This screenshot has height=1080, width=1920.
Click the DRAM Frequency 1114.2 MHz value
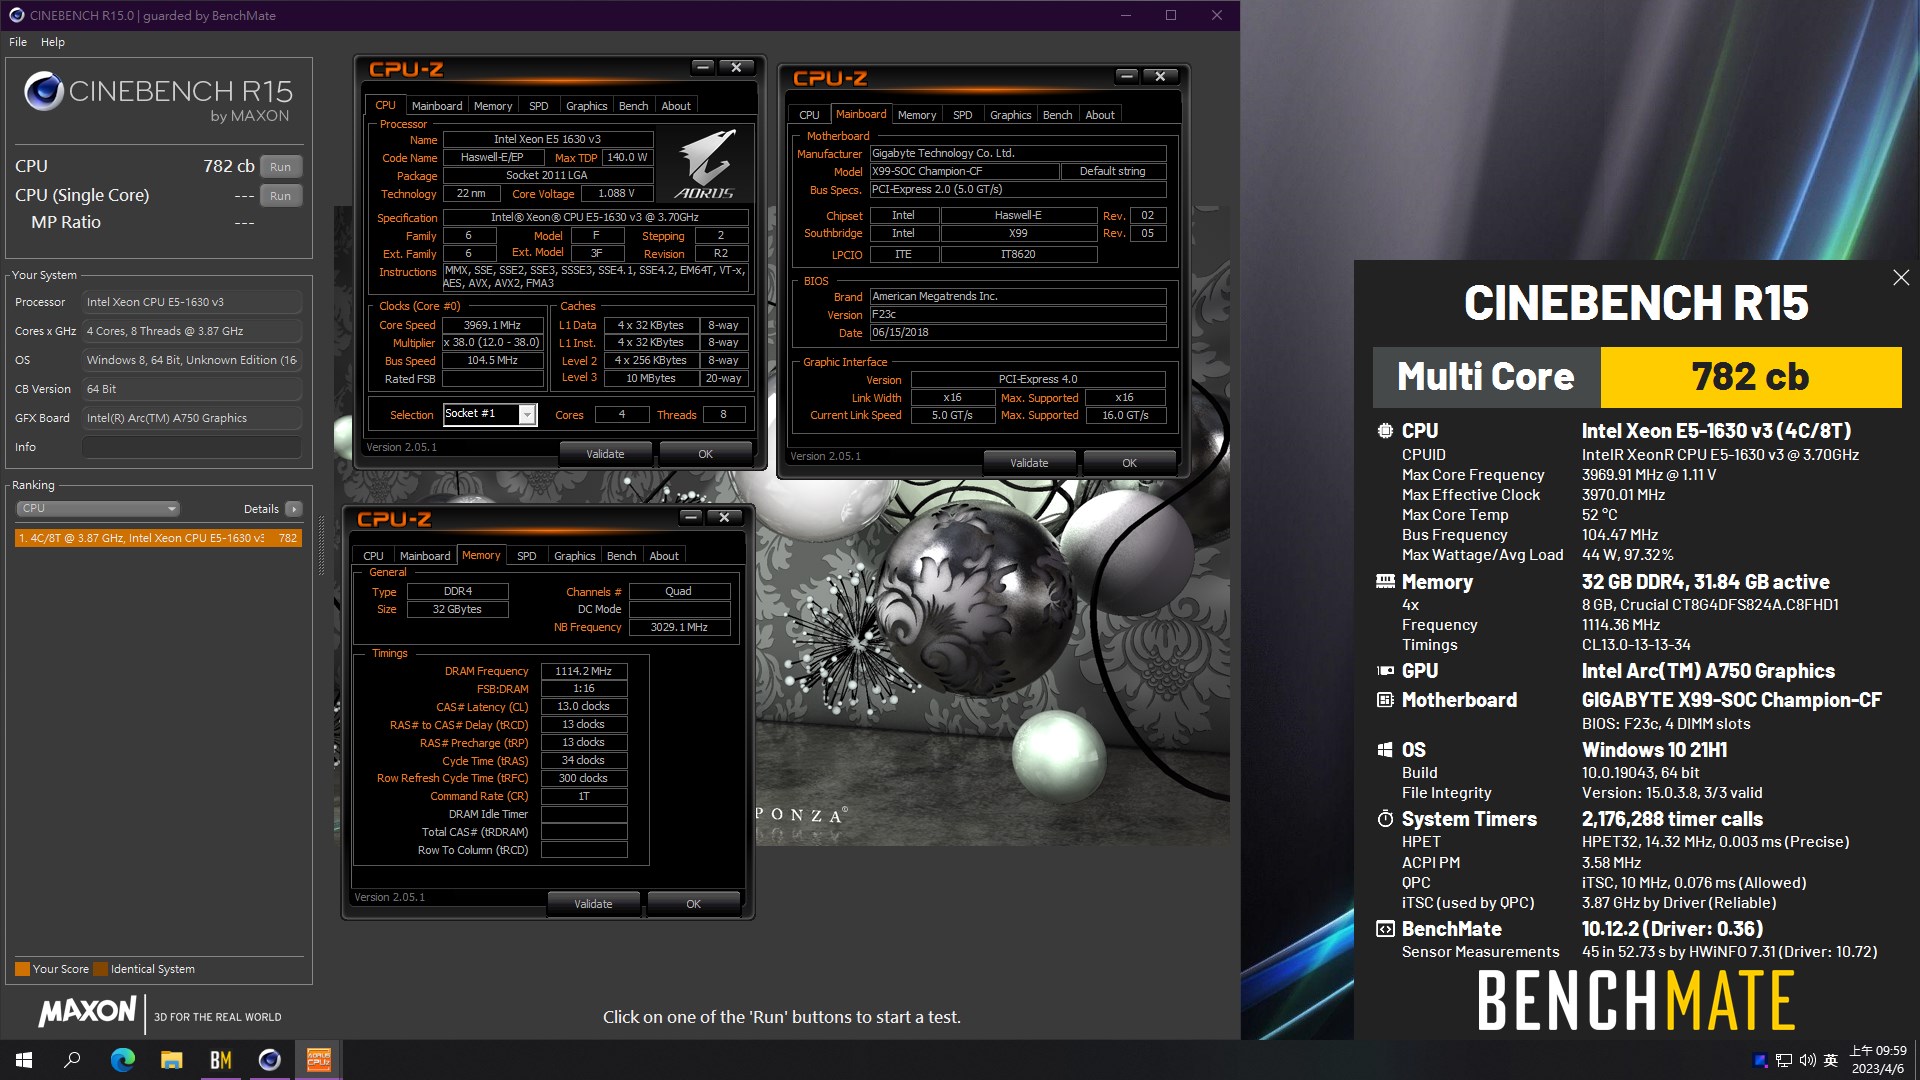tap(584, 671)
